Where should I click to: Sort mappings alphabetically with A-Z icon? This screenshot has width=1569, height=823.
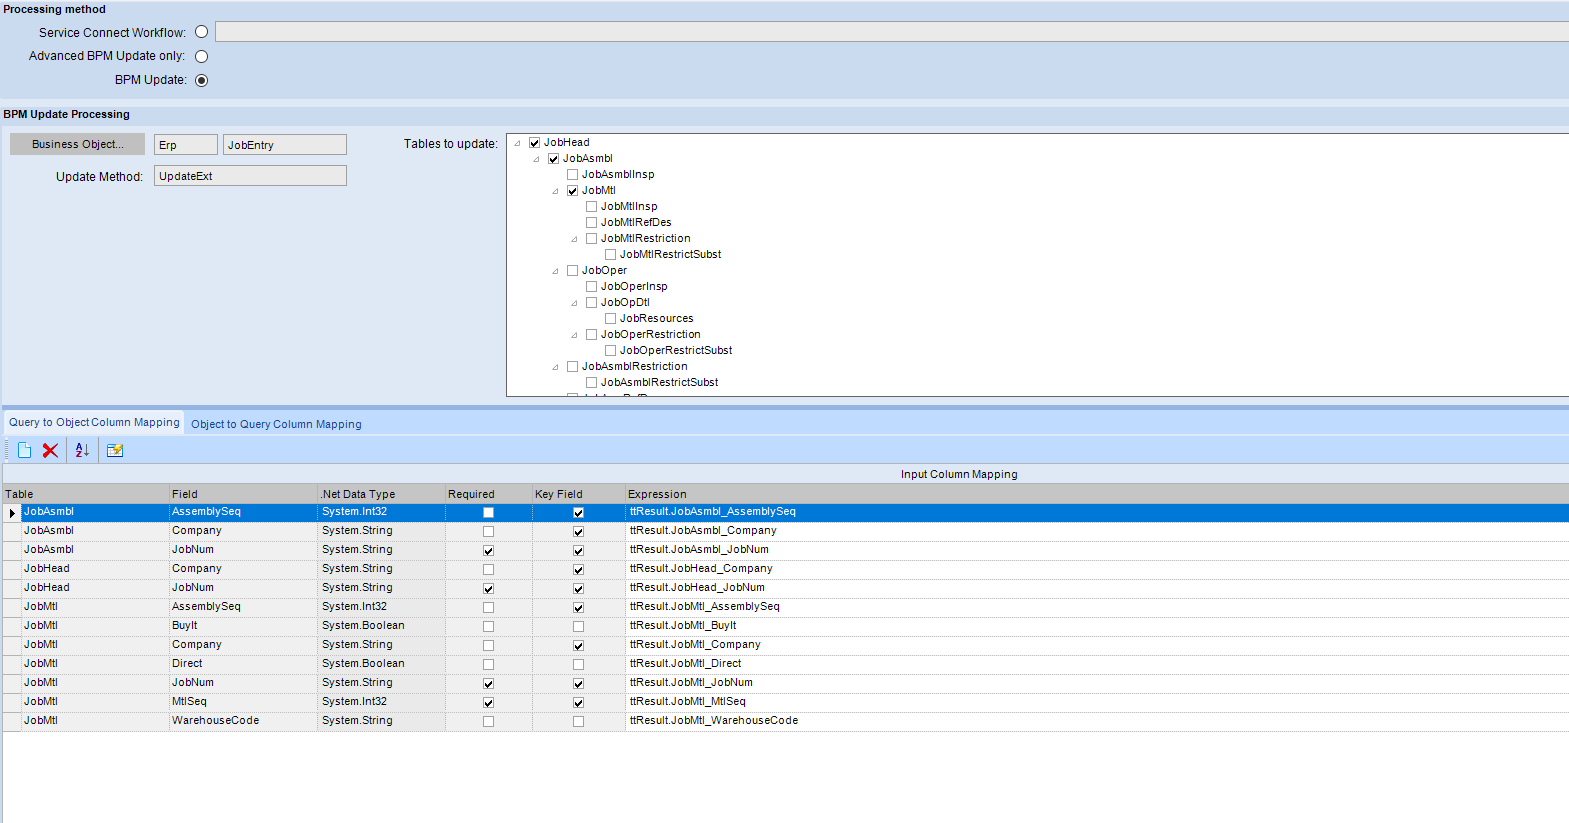[x=82, y=450]
